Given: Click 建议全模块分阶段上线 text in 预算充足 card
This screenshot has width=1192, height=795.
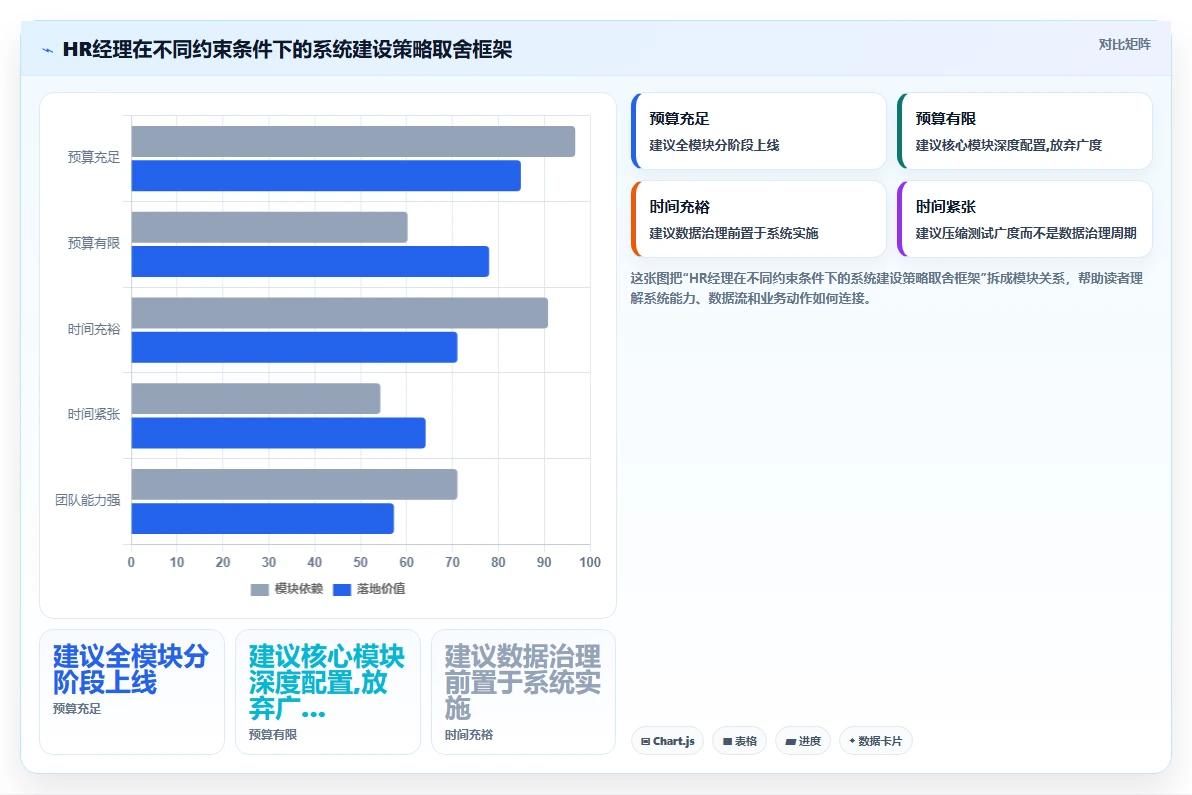Looking at the screenshot, I should click(715, 145).
